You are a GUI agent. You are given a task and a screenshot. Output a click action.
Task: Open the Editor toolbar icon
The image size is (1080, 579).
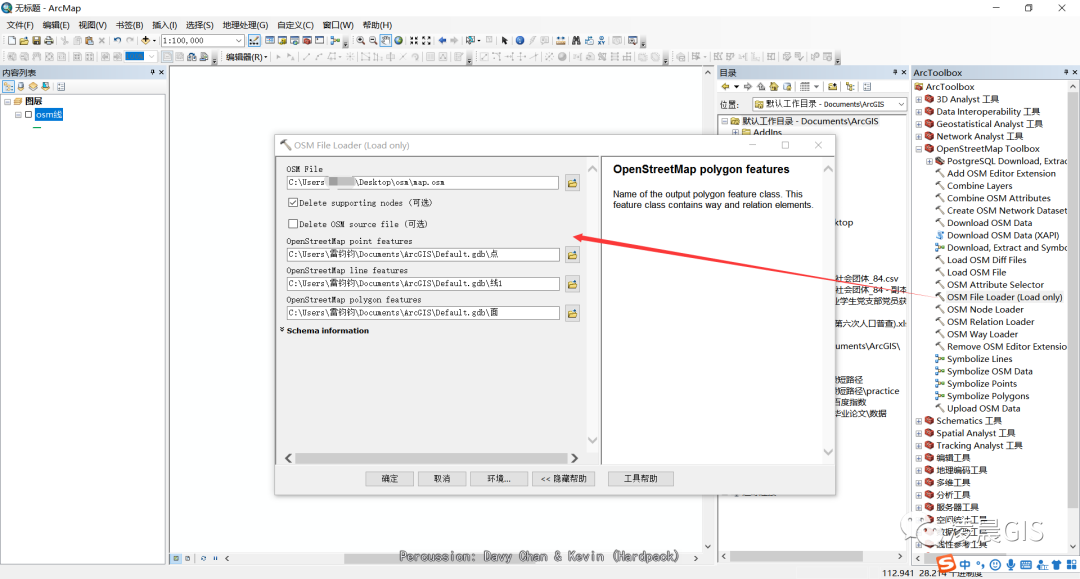click(x=255, y=41)
